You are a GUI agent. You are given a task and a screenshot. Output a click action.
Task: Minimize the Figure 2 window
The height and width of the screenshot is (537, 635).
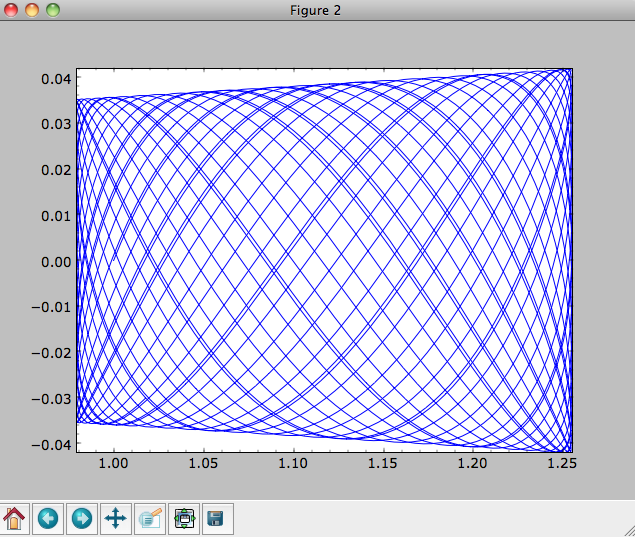coord(32,10)
